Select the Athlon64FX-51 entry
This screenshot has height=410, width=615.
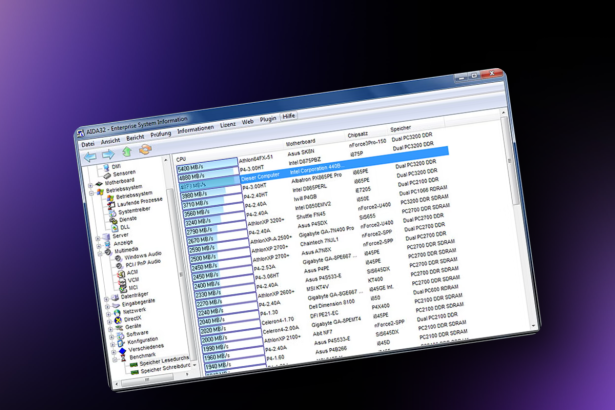(x=256, y=159)
